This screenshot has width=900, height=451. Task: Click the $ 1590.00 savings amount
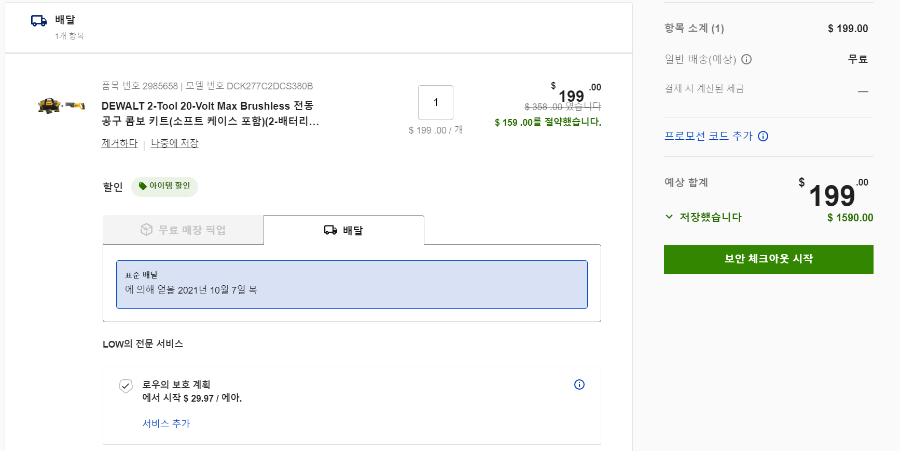pyautogui.click(x=850, y=217)
